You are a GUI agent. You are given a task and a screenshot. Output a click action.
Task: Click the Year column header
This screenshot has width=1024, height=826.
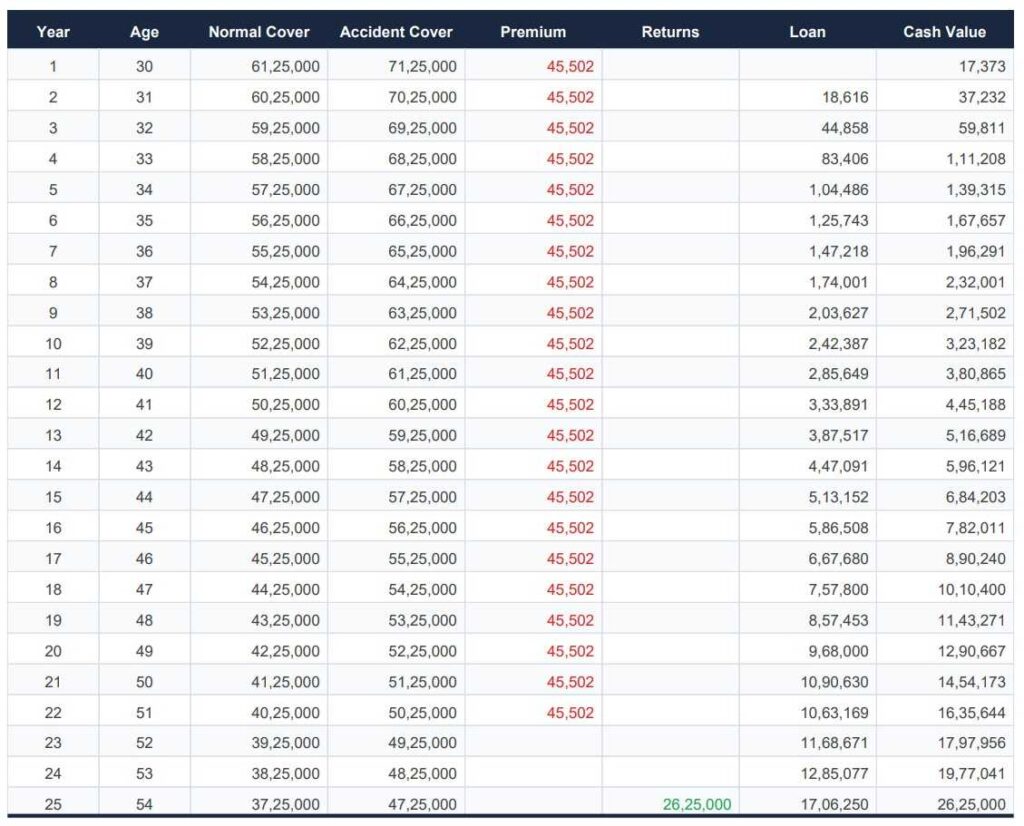pyautogui.click(x=53, y=32)
